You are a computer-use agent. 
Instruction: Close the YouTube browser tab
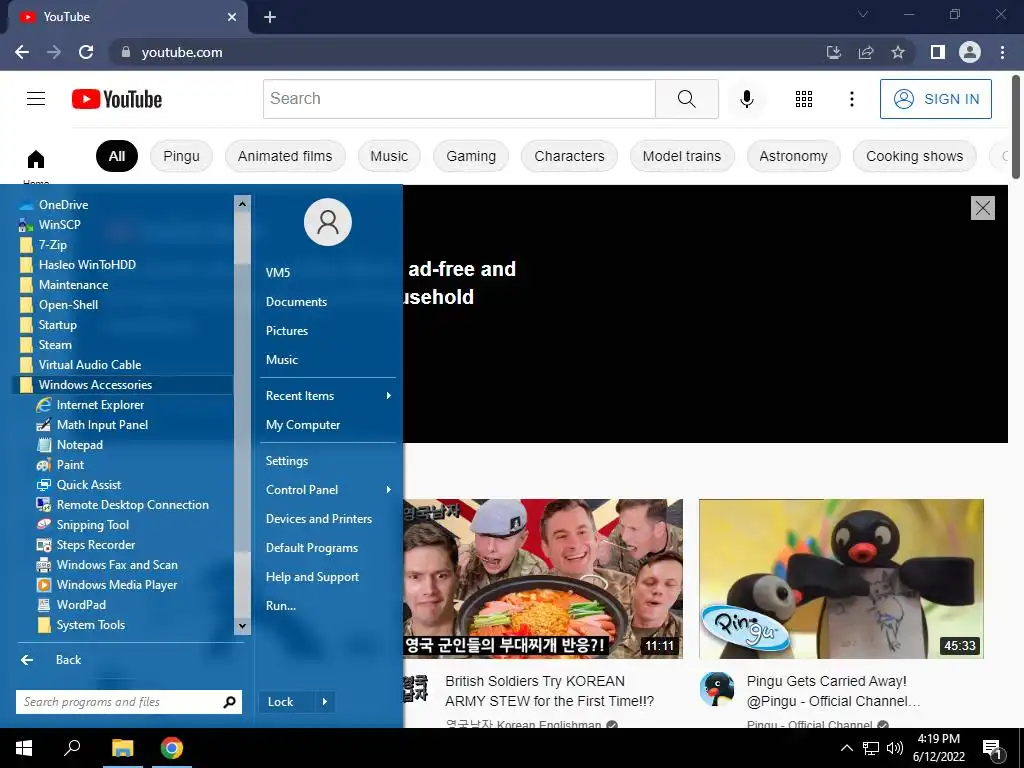(232, 17)
